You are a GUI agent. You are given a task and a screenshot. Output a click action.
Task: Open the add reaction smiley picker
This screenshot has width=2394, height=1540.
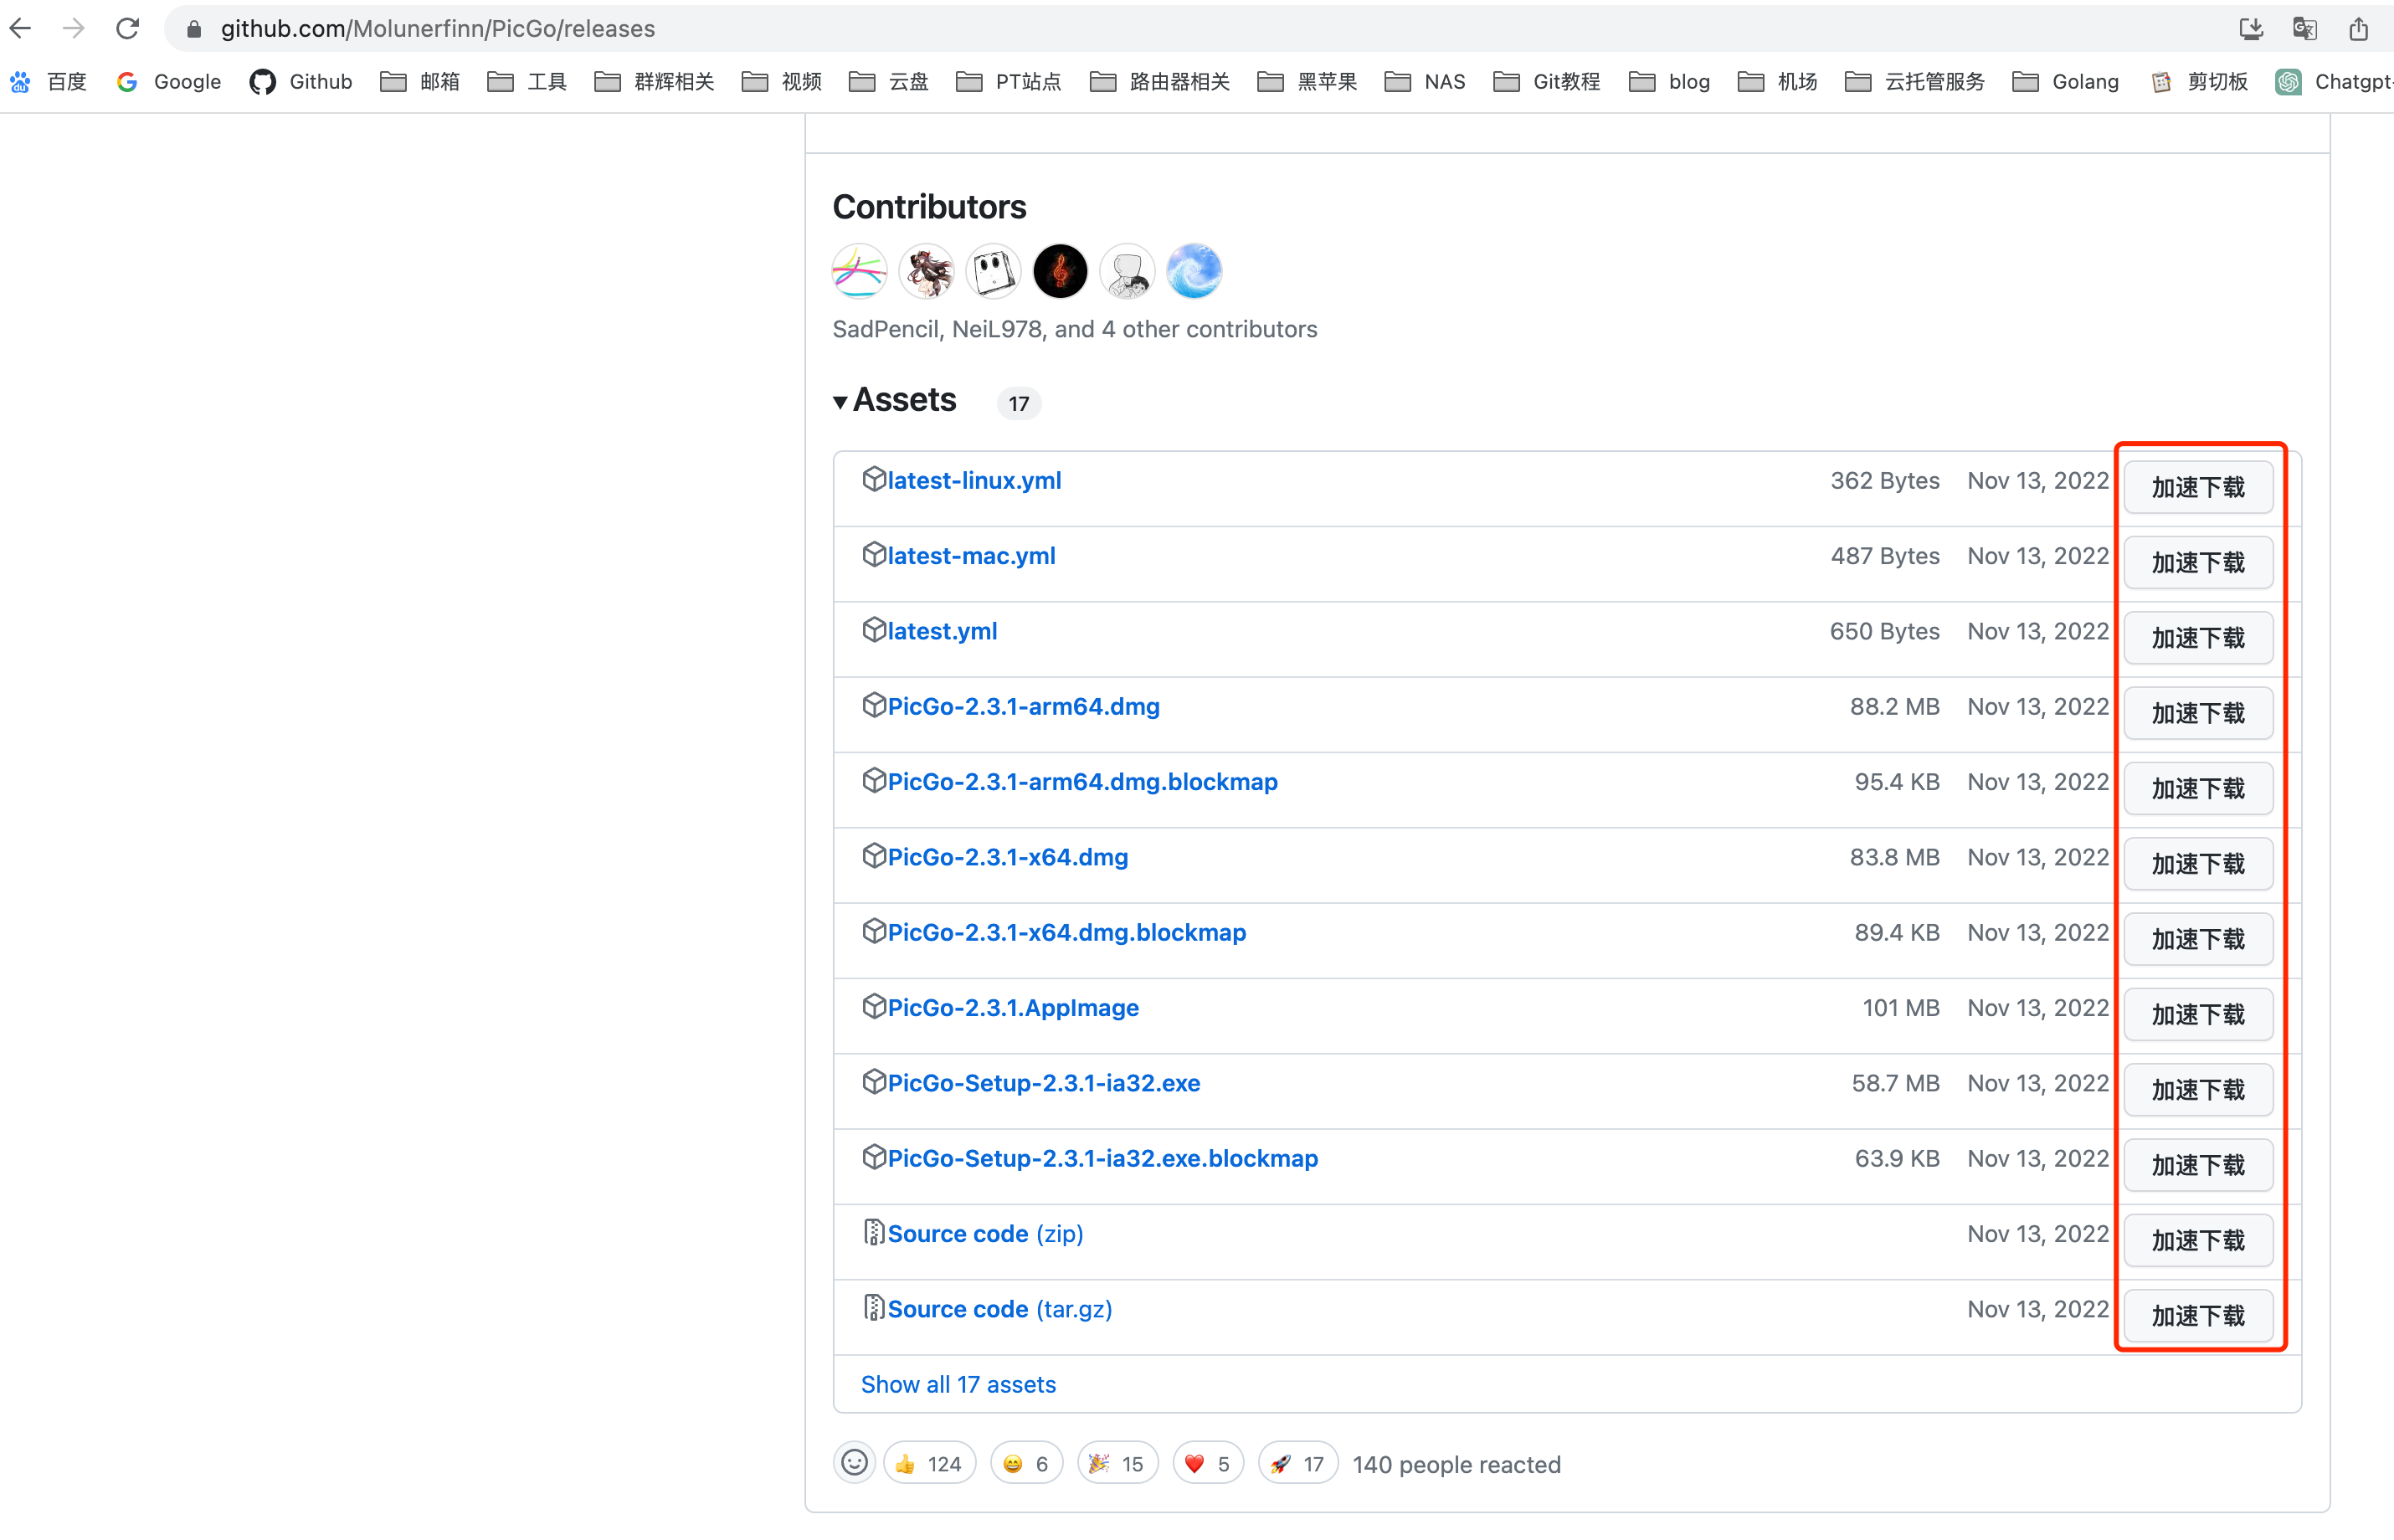[x=854, y=1463]
